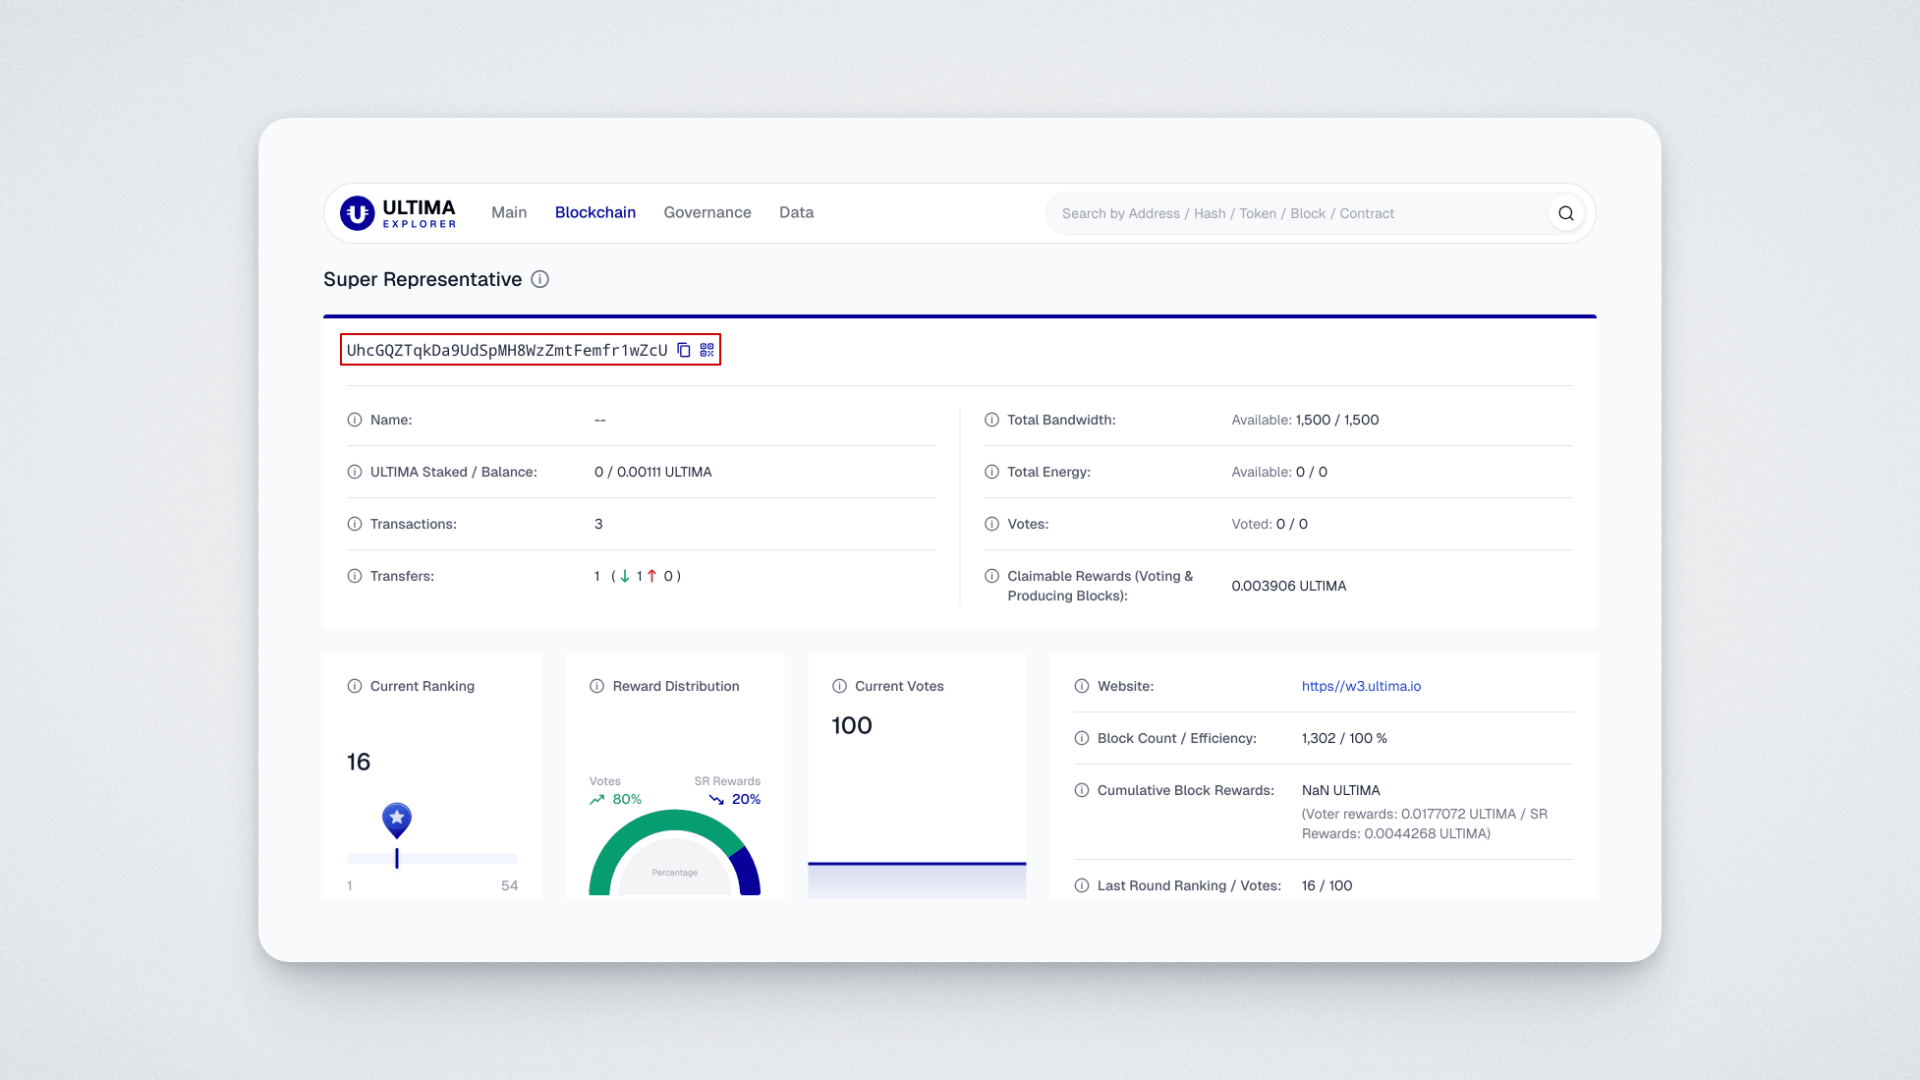Open the w3.ultima.io website link
Image resolution: width=1920 pixels, height=1080 pixels.
pos(1361,686)
